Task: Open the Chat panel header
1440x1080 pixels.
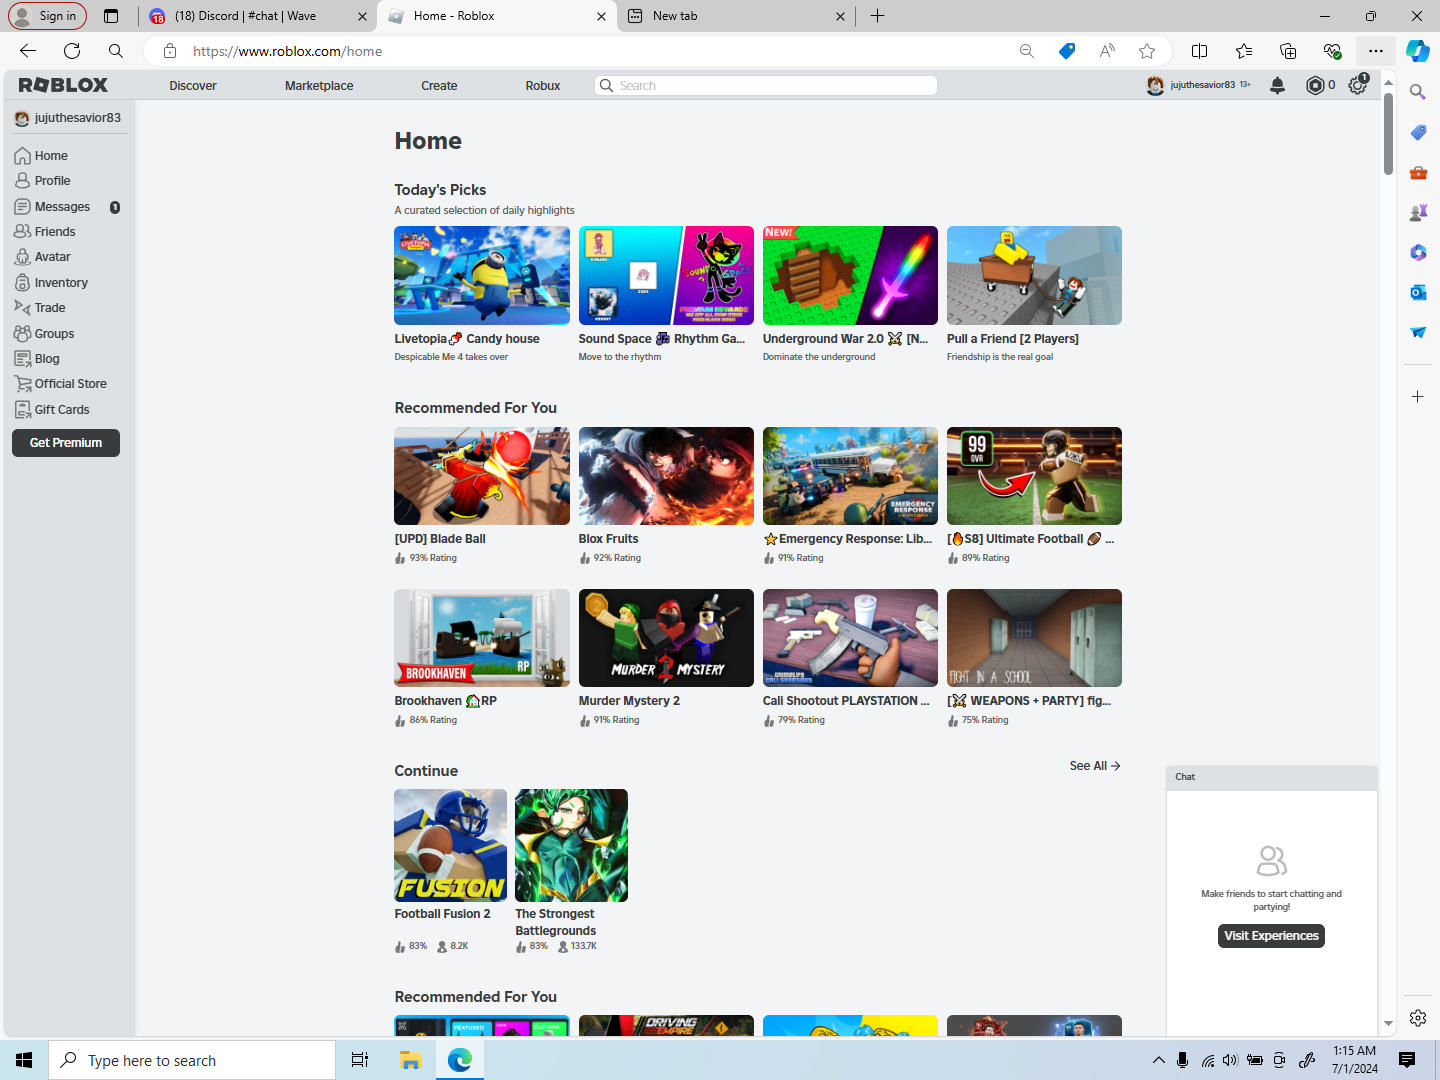Action: 1272,777
